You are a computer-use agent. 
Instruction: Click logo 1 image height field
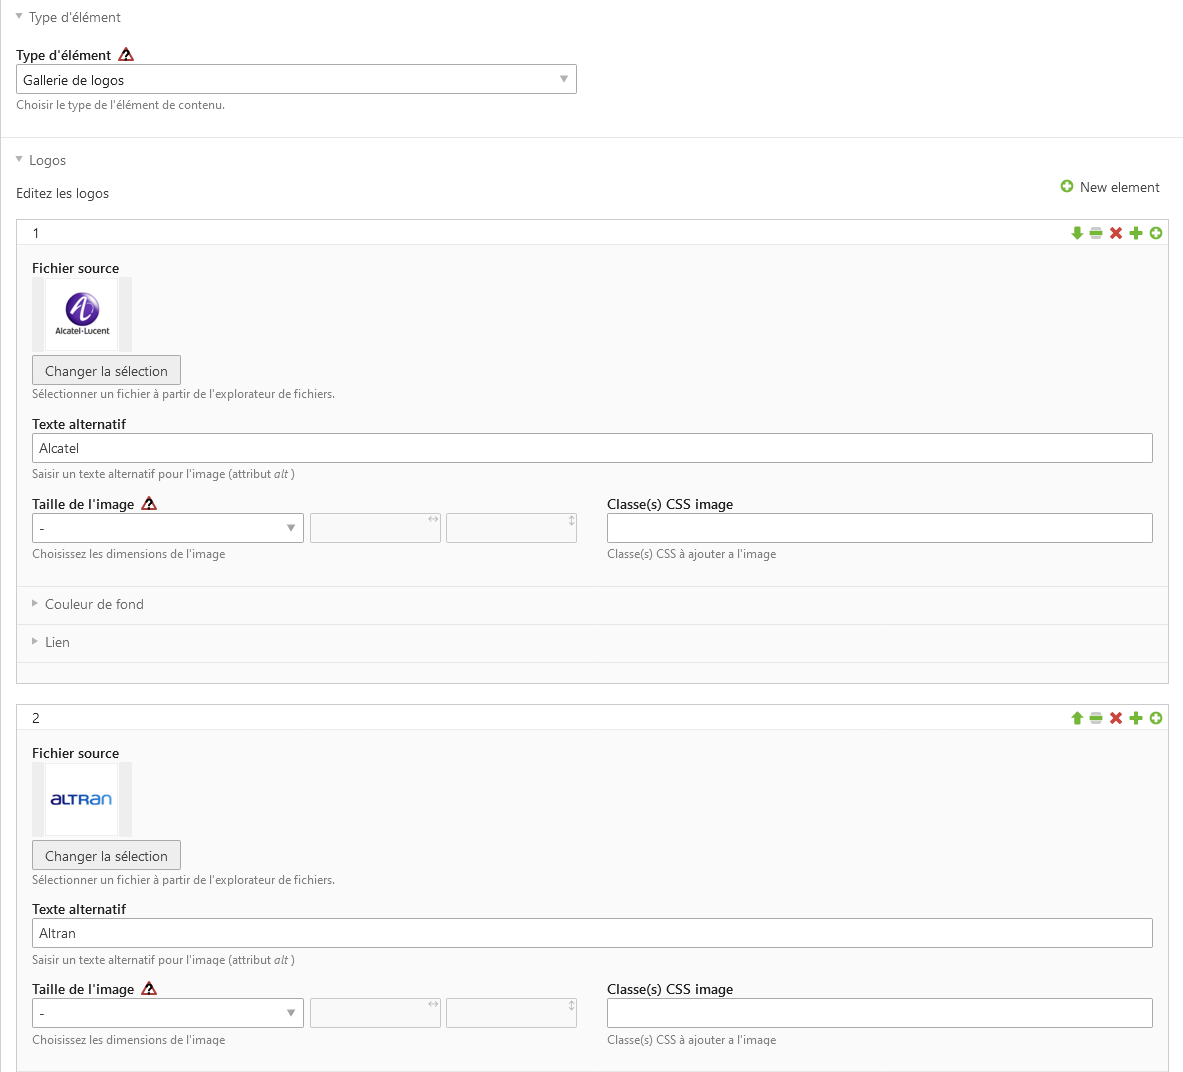click(x=512, y=528)
